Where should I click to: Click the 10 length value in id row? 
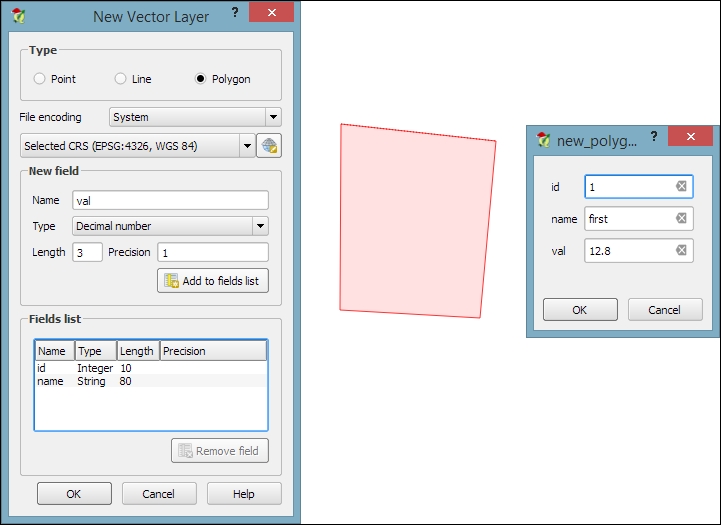tap(126, 368)
